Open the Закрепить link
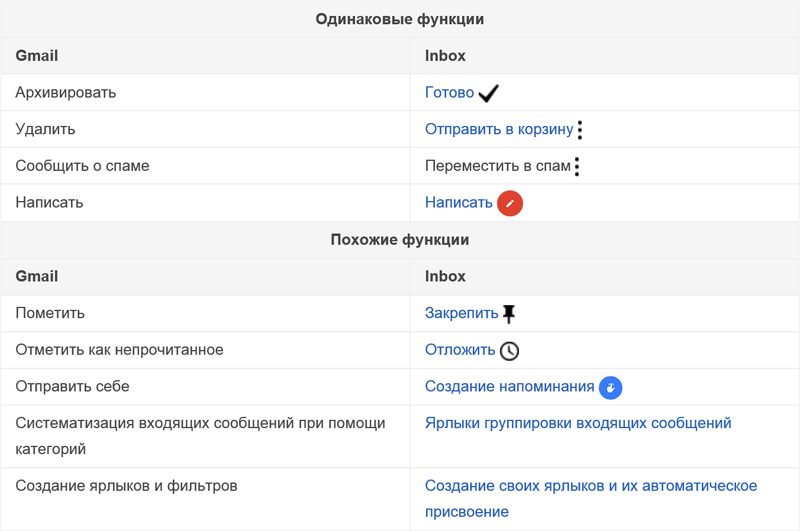800x531 pixels. pyautogui.click(x=462, y=313)
